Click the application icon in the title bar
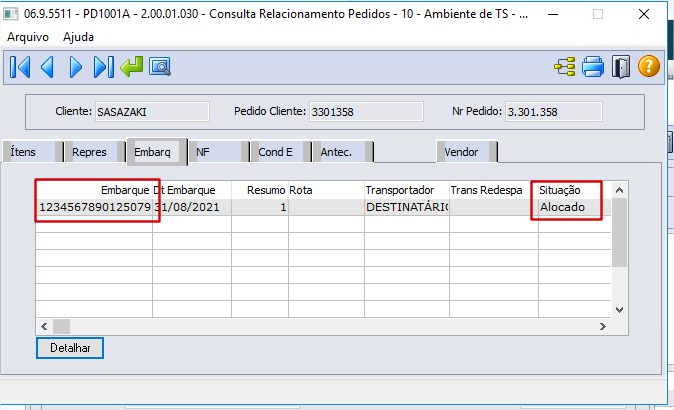 pyautogui.click(x=10, y=14)
